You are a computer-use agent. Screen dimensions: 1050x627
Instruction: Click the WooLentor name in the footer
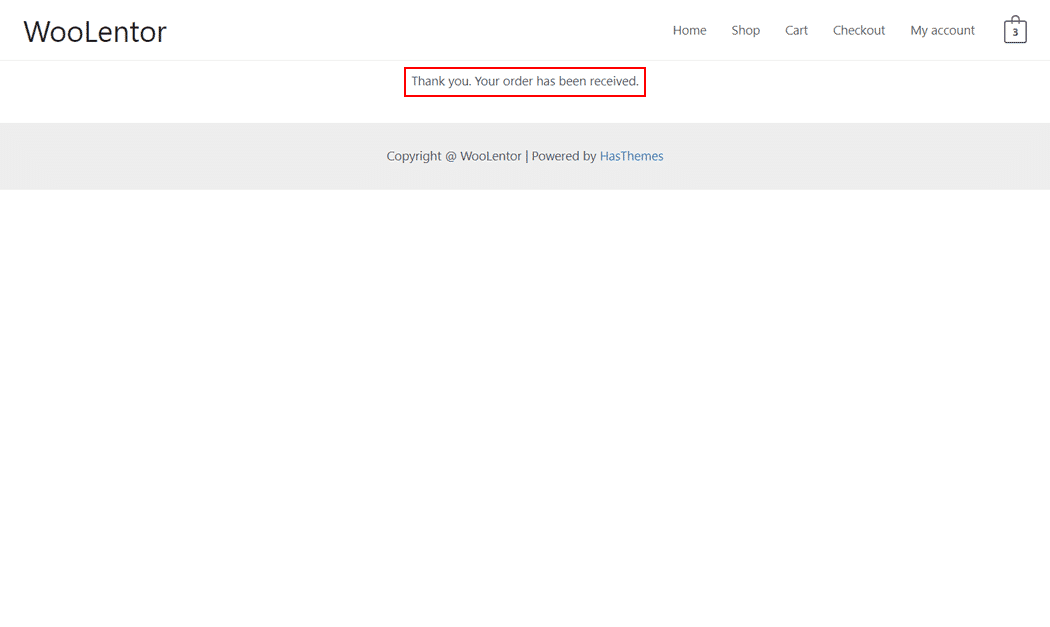pos(491,156)
